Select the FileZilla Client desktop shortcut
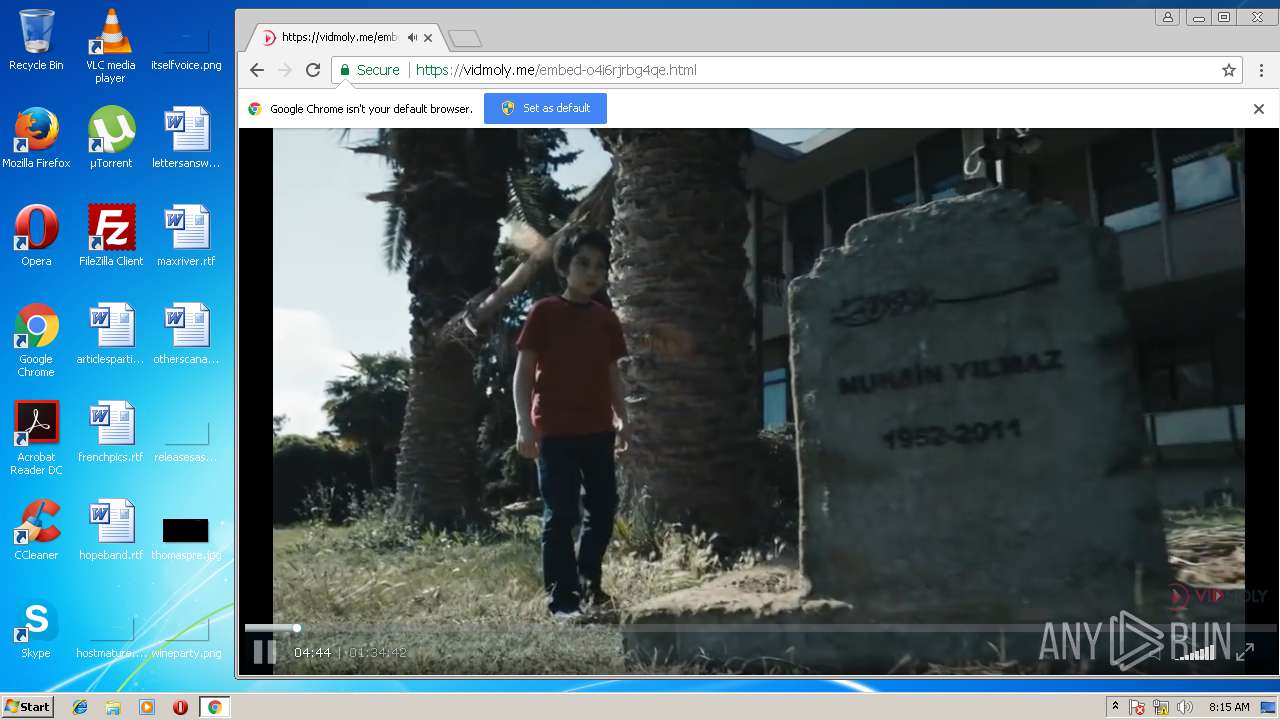Image resolution: width=1280 pixels, height=720 pixels. pos(111,236)
